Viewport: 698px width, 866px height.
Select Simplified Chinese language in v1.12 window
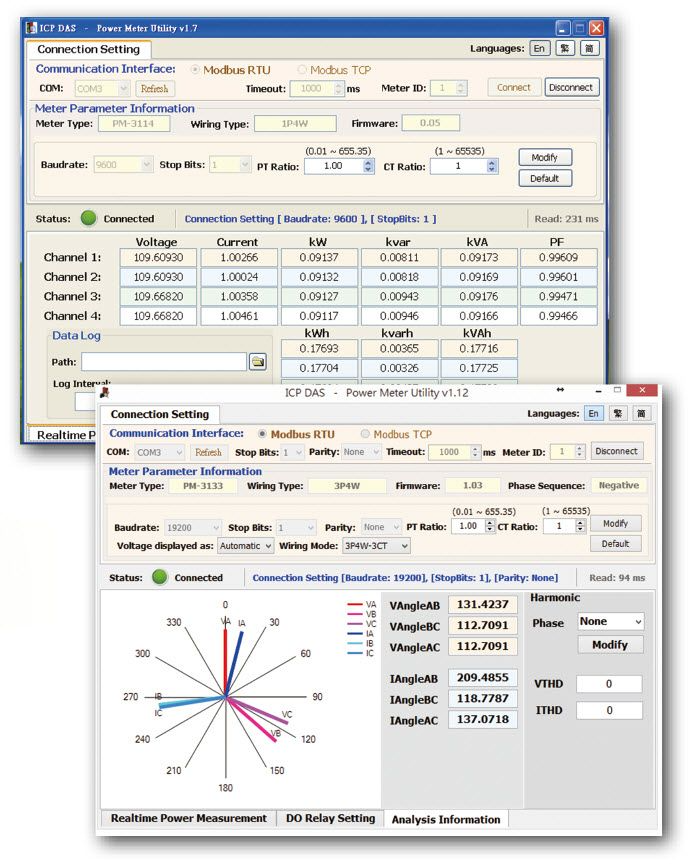click(641, 413)
